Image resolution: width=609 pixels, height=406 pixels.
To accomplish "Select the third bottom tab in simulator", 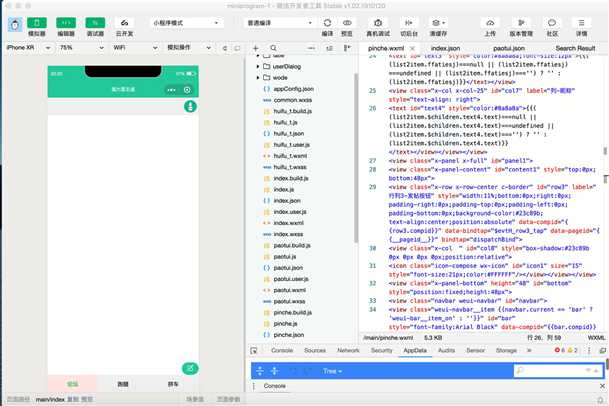I will (173, 384).
